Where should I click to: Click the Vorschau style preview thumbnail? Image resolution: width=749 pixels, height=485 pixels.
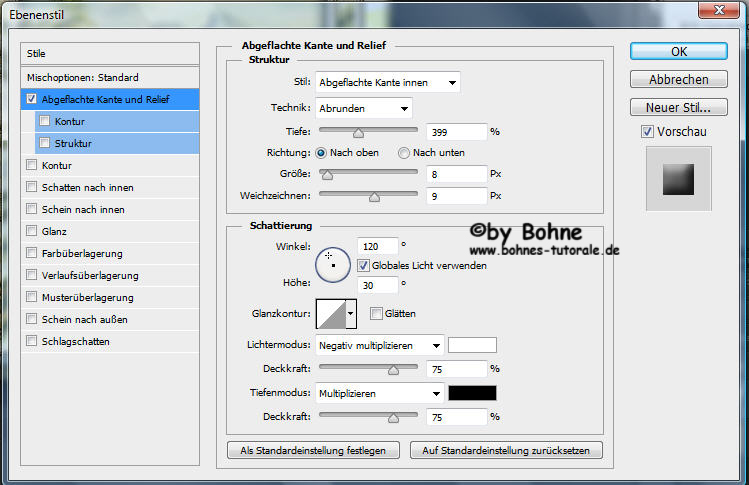coord(678,179)
